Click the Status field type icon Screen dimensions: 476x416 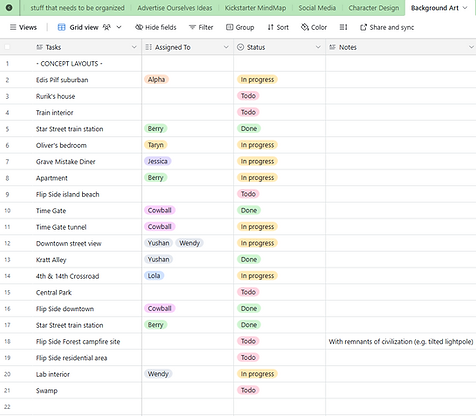click(x=240, y=47)
